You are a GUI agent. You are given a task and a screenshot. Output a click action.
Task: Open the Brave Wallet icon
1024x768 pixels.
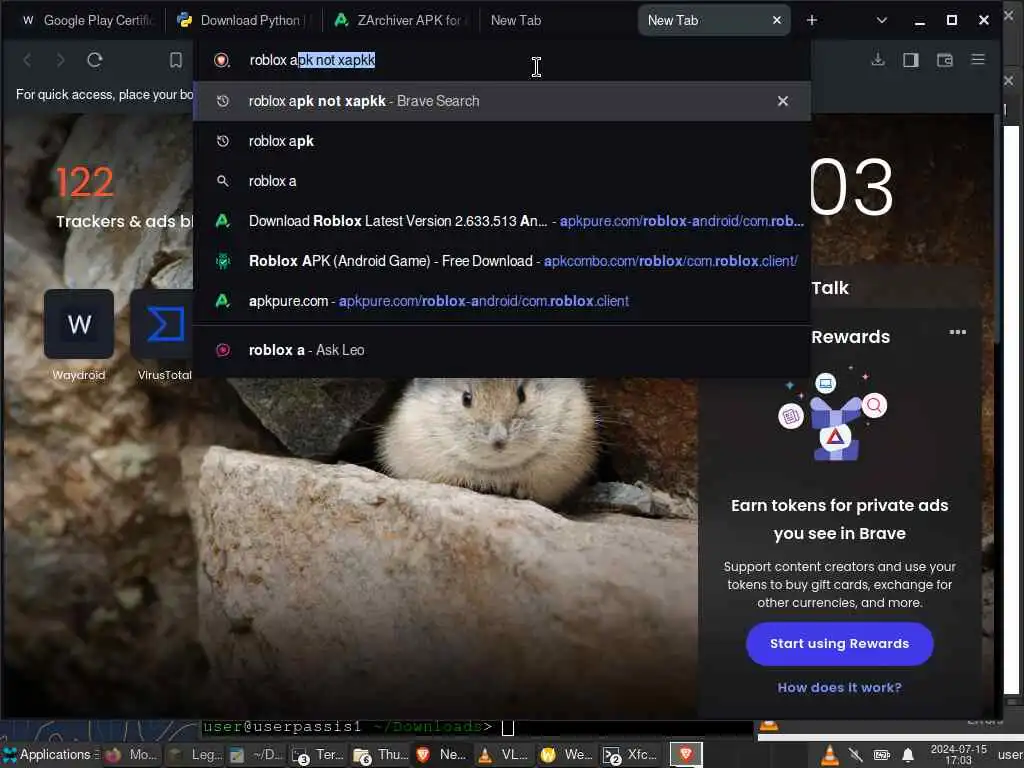(x=944, y=60)
